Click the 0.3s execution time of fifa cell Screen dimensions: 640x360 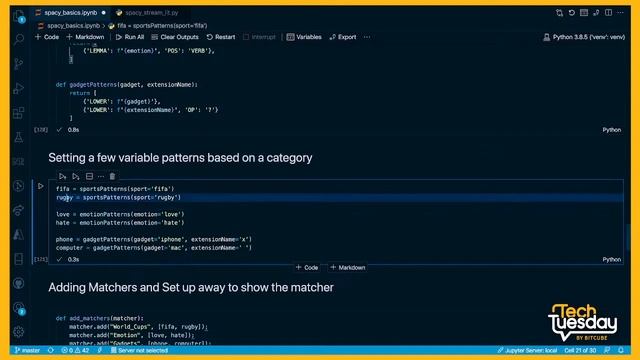click(x=73, y=260)
